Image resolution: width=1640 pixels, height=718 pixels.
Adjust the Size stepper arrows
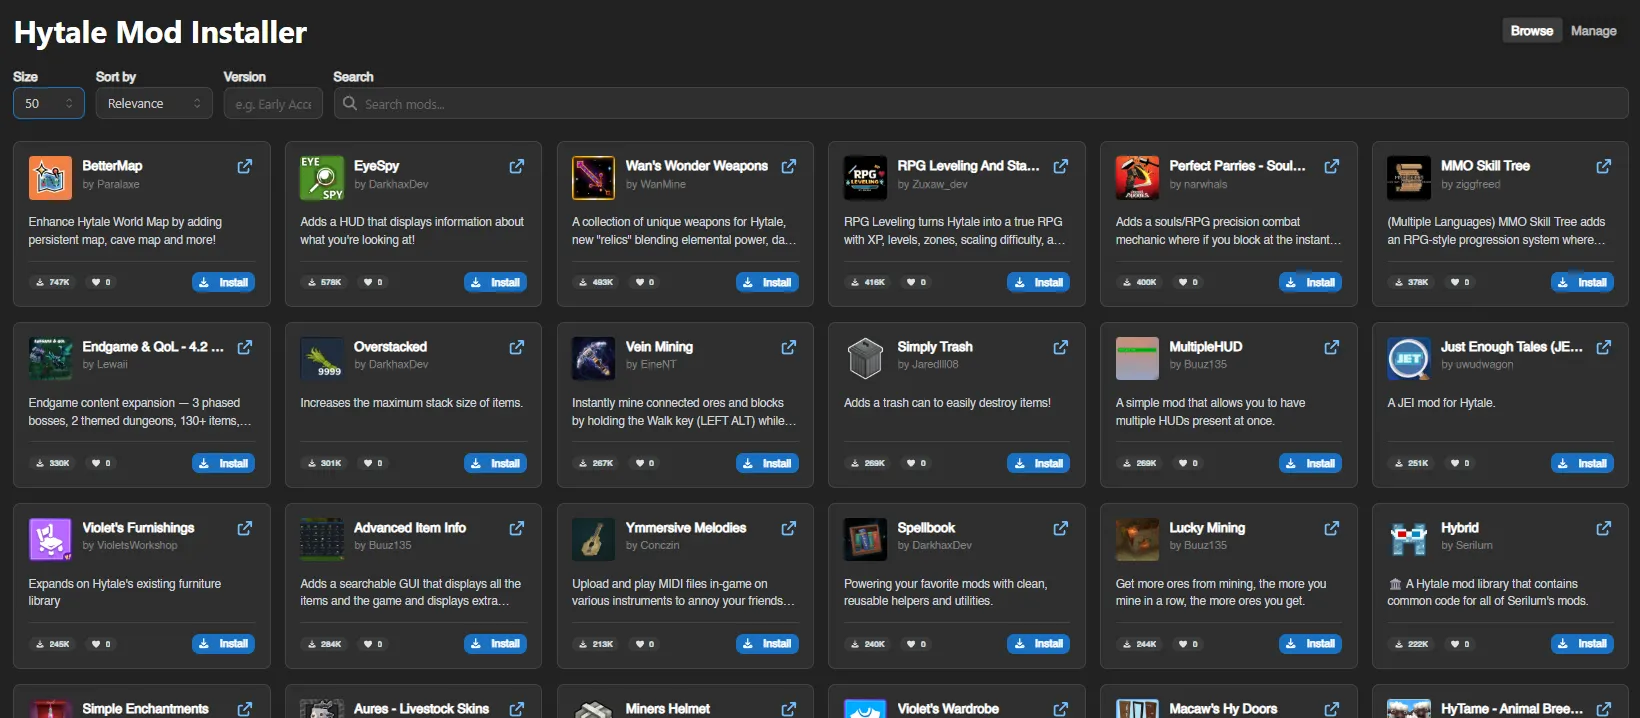click(69, 103)
